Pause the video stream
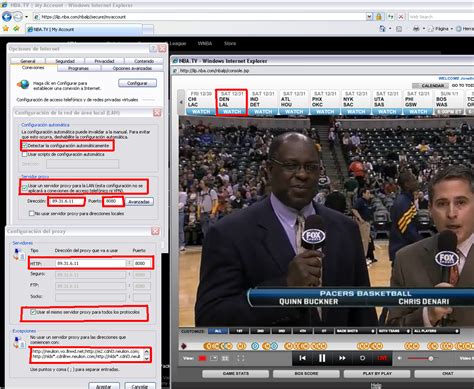 [x=322, y=358]
